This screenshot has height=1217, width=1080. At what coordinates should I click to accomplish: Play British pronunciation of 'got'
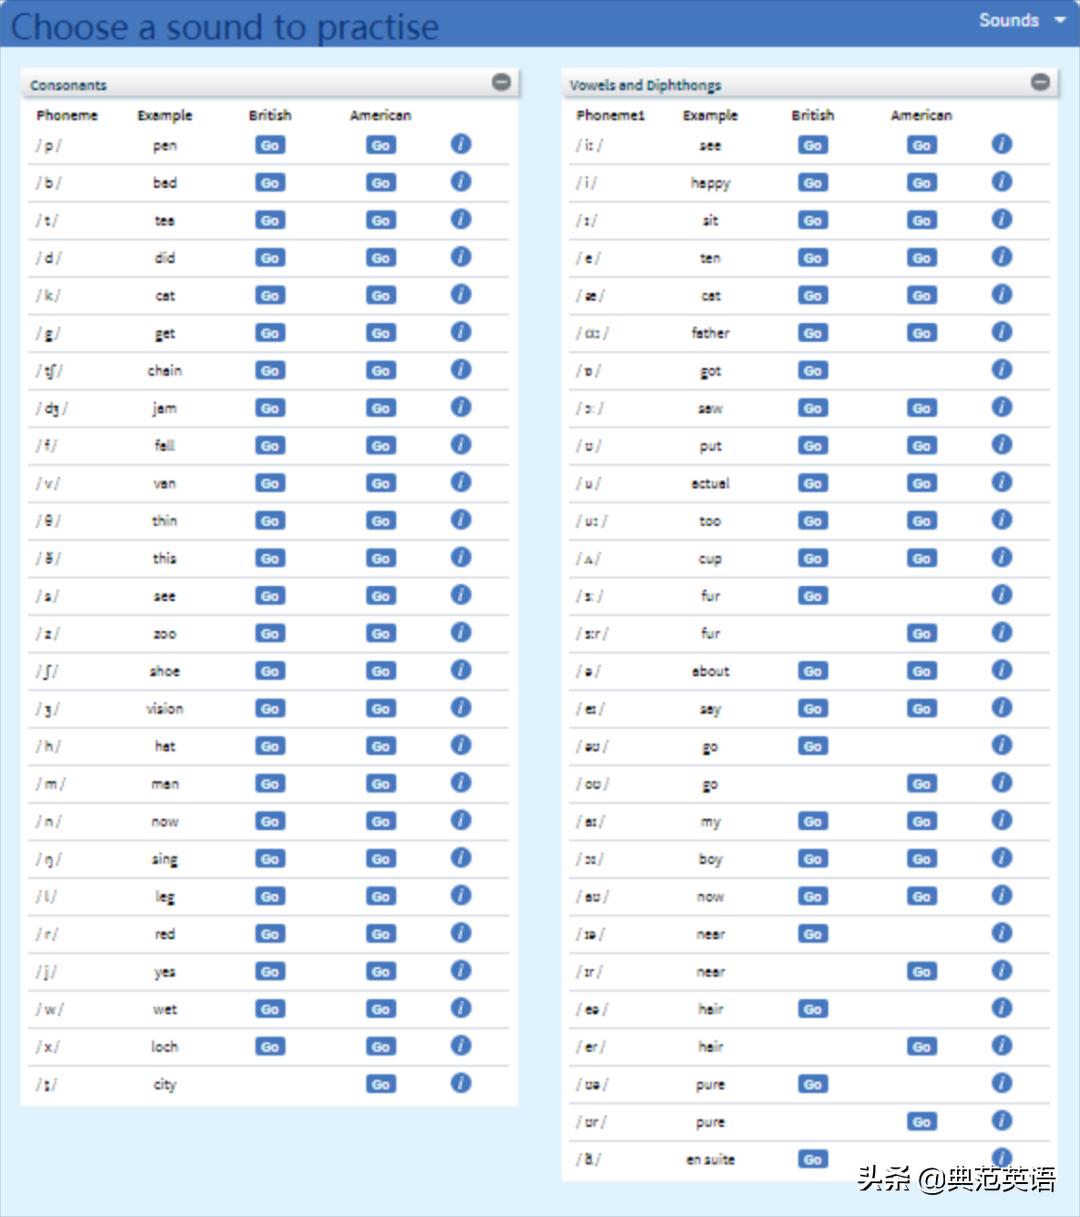coord(813,371)
